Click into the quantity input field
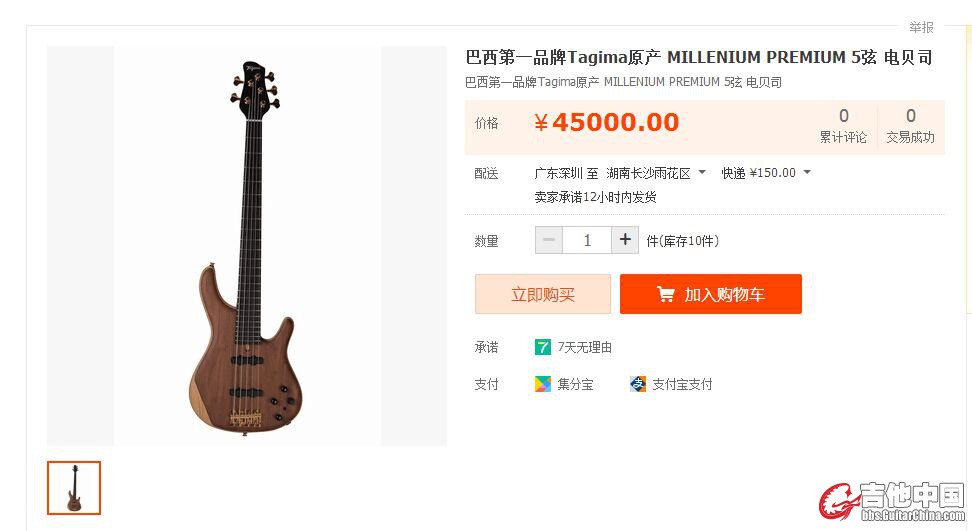 coord(587,240)
